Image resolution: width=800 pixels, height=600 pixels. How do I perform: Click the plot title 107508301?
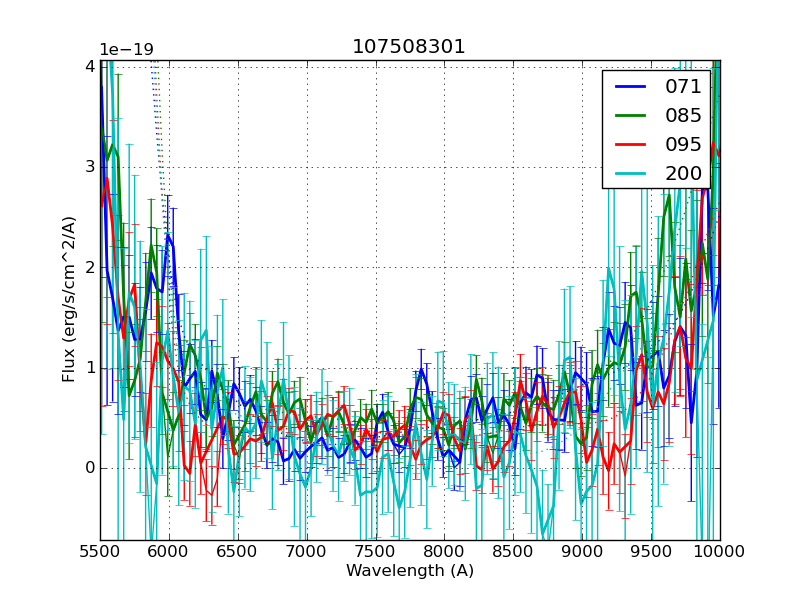click(x=409, y=47)
